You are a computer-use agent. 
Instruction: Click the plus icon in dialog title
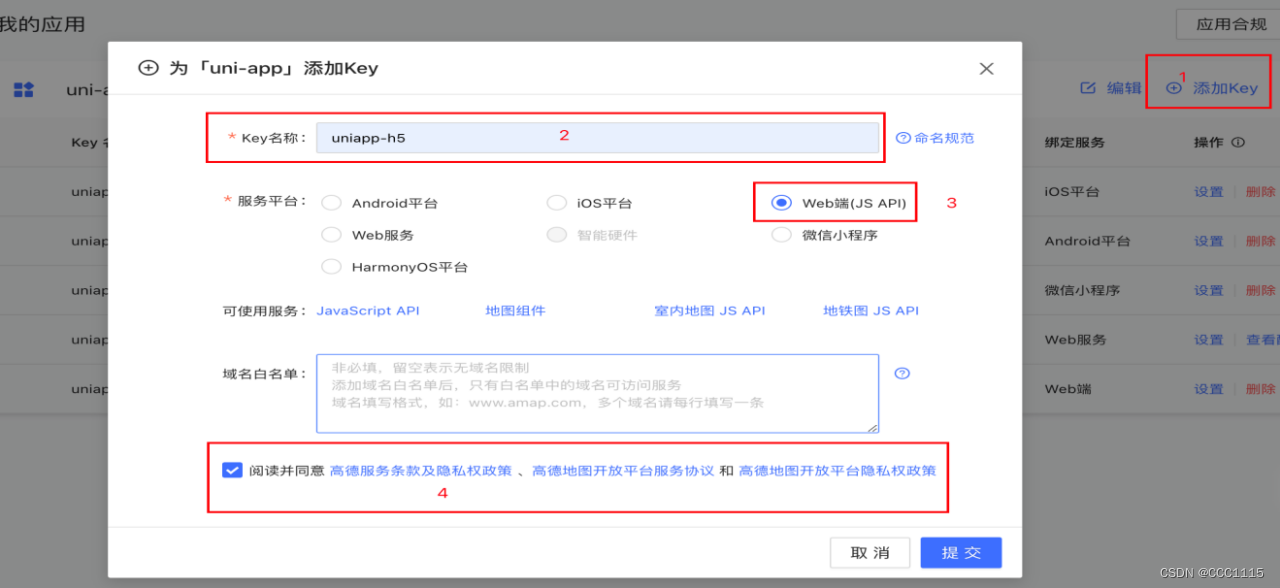coord(148,68)
